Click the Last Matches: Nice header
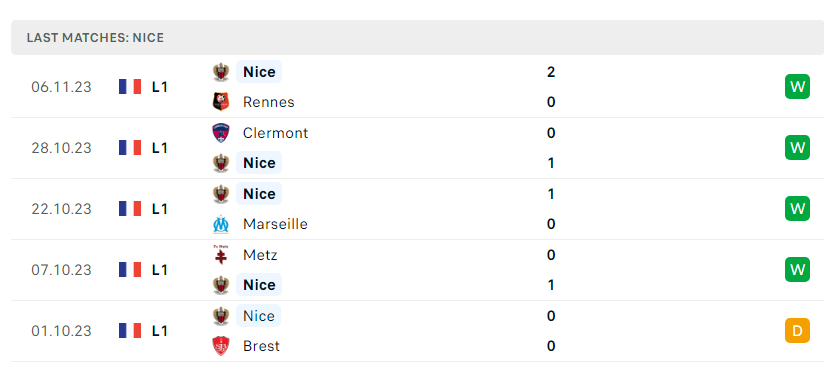 click(x=95, y=38)
